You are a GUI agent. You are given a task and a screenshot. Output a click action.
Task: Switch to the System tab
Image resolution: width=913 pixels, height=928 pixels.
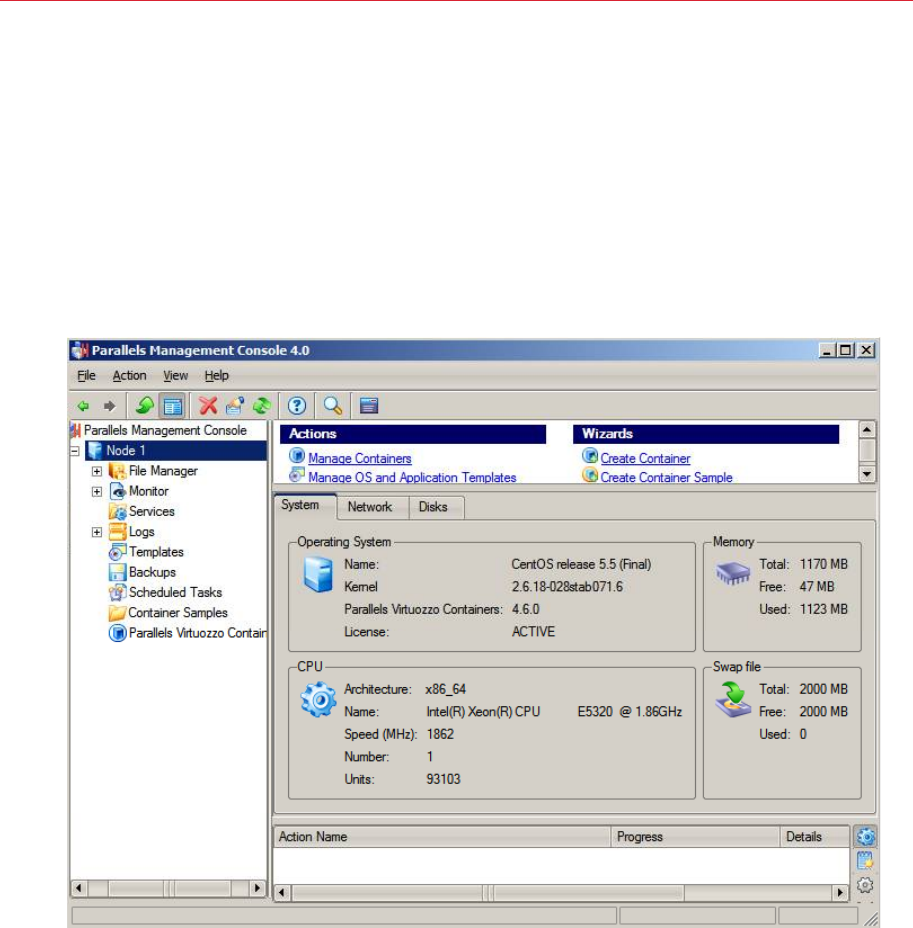pos(304,506)
